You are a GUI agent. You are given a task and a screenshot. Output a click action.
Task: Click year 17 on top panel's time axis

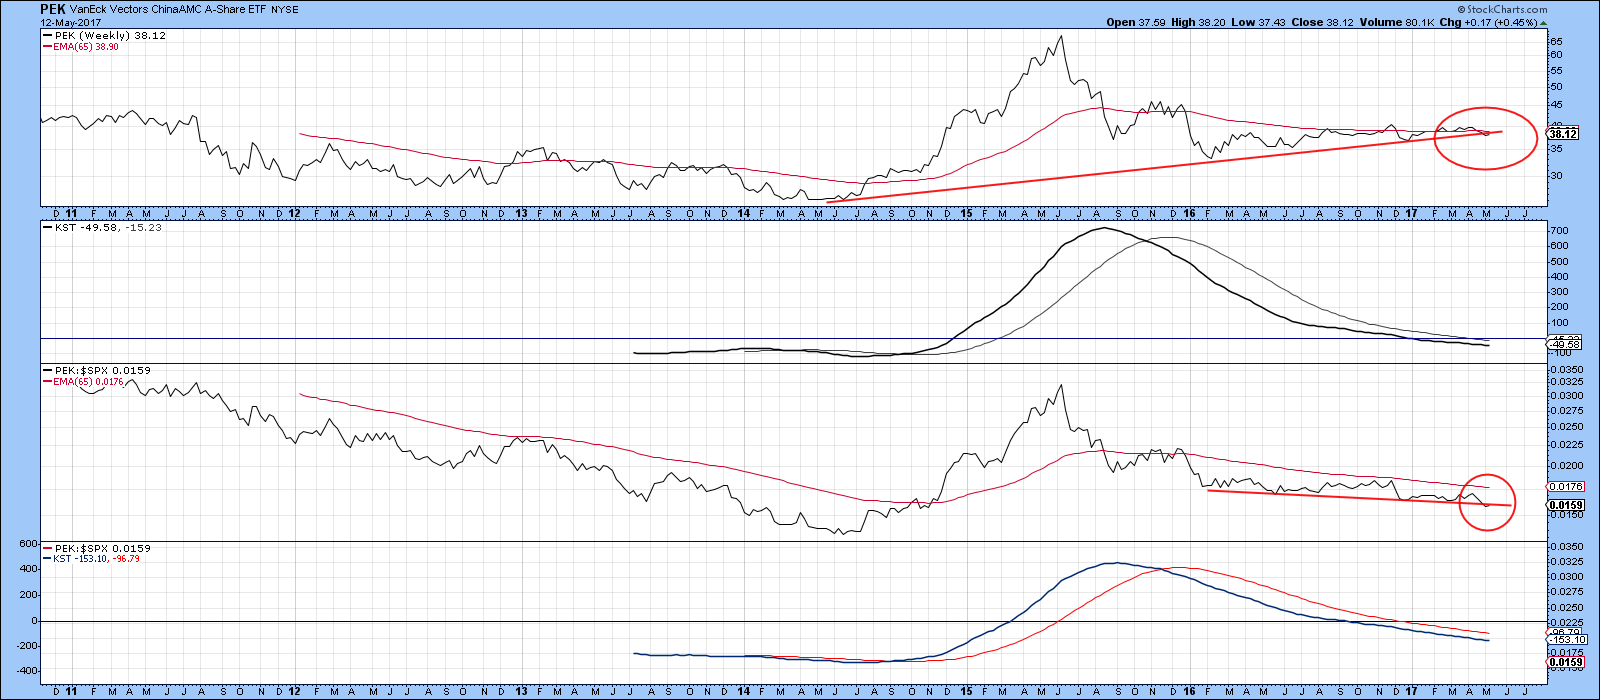coord(1411,213)
